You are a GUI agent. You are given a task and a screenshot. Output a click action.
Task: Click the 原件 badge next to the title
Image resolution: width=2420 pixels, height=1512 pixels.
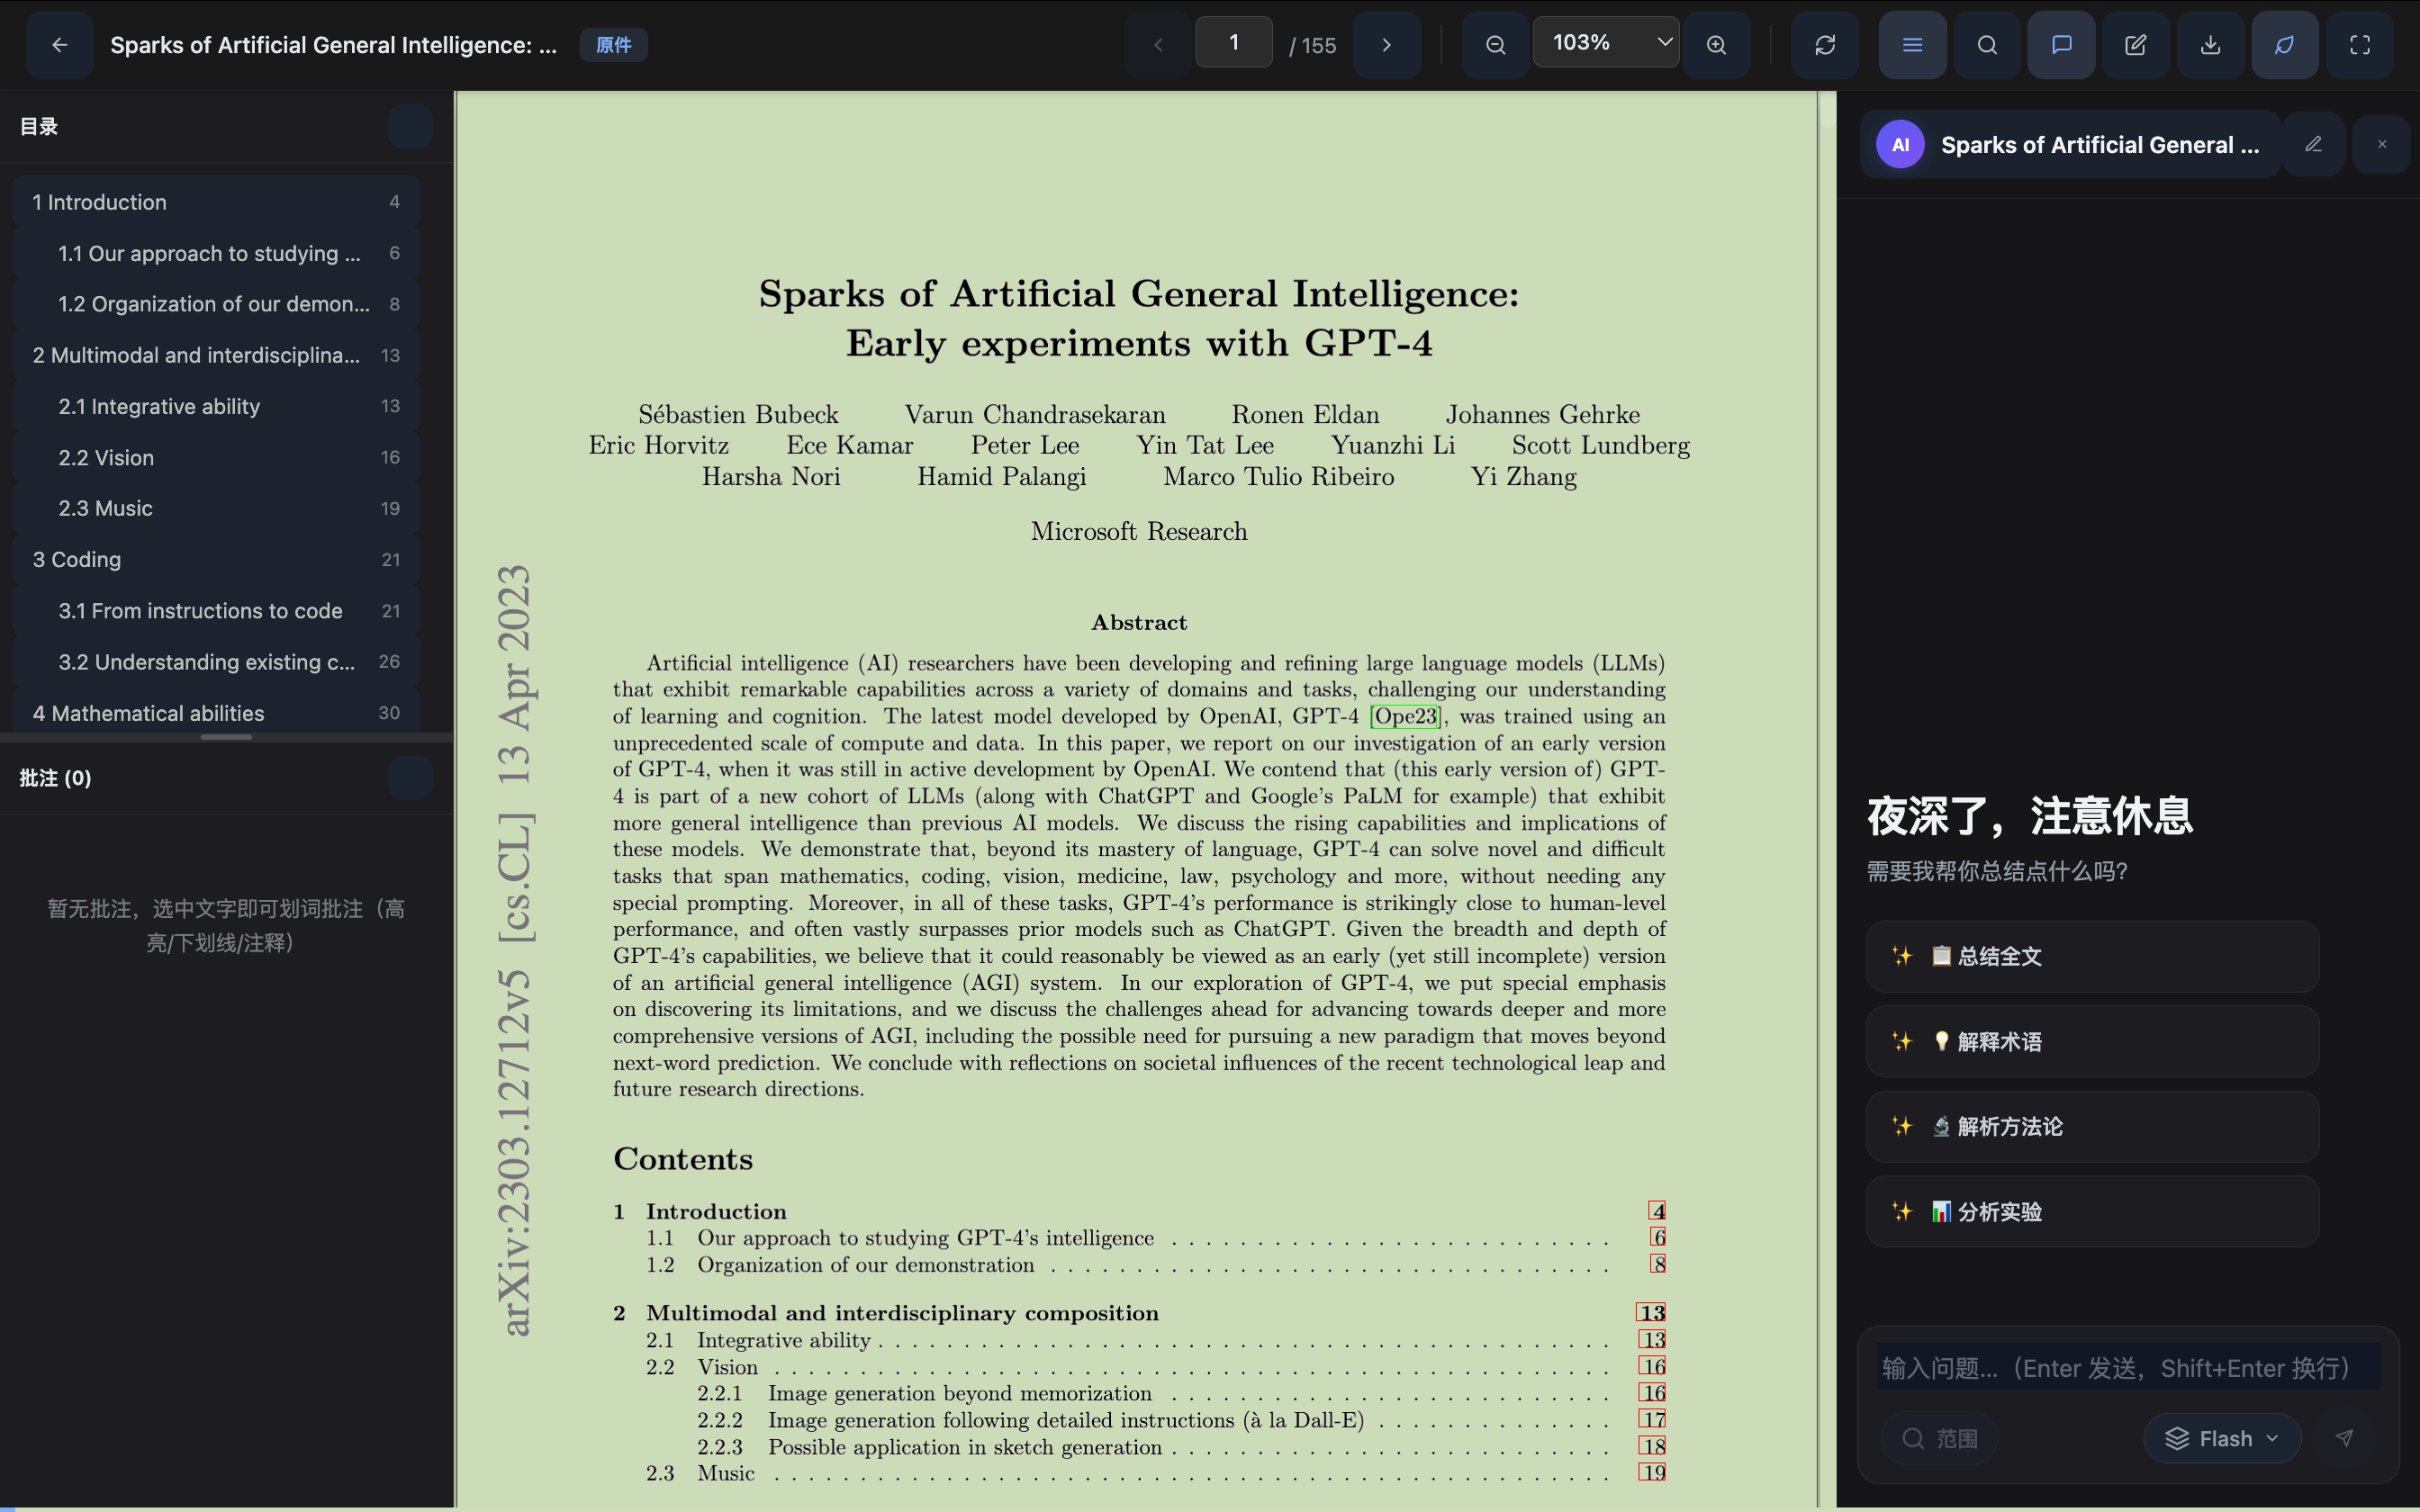(613, 45)
